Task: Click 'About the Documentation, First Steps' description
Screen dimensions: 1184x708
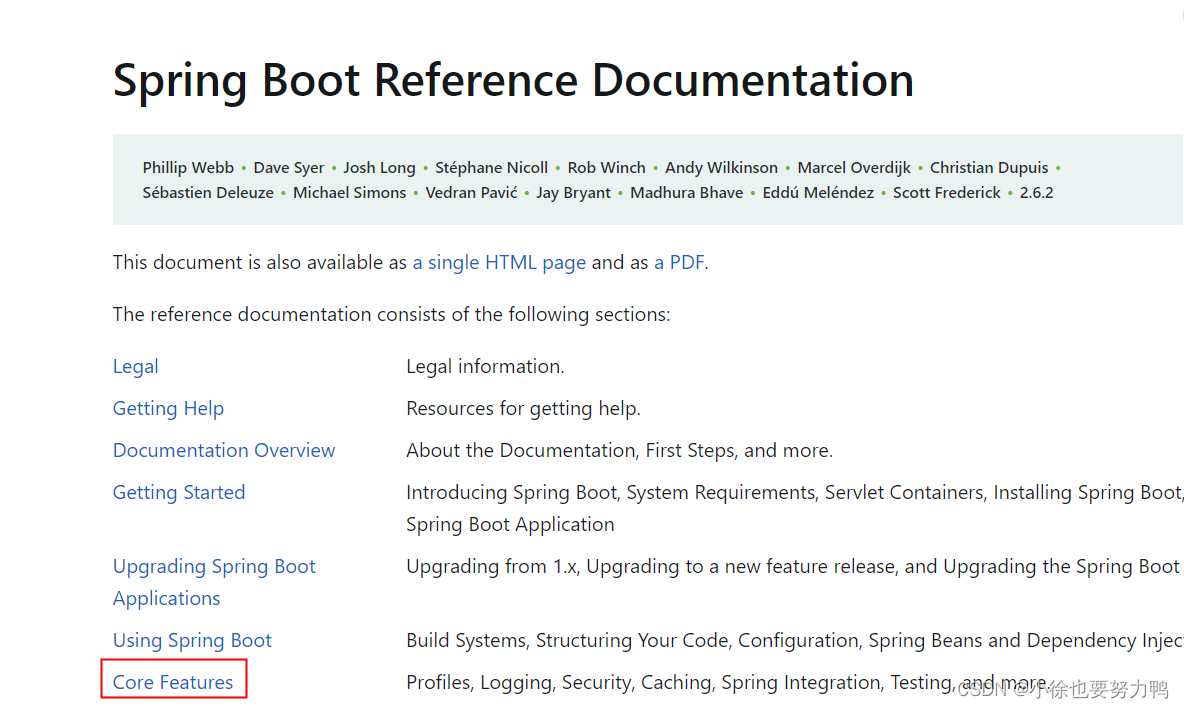Action: [619, 451]
